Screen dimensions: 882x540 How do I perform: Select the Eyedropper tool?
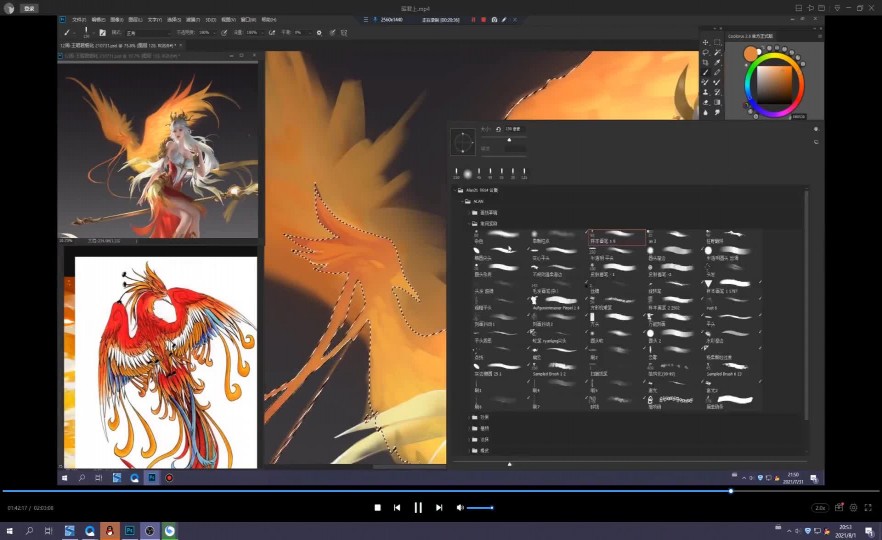pyautogui.click(x=717, y=62)
